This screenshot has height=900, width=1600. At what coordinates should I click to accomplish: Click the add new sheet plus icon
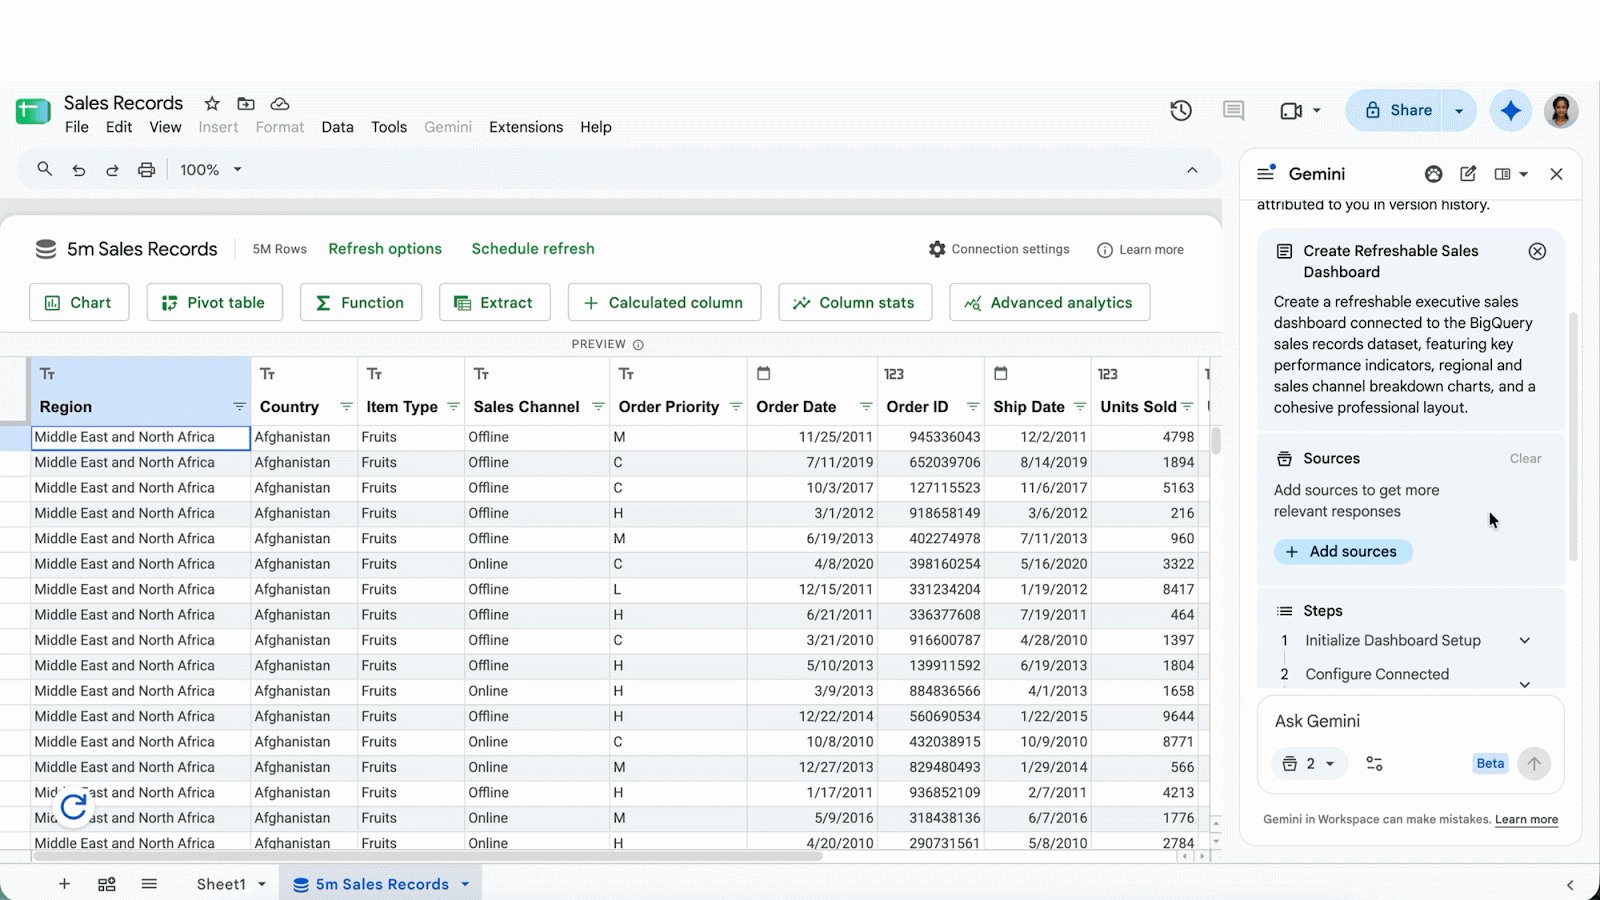(x=64, y=884)
